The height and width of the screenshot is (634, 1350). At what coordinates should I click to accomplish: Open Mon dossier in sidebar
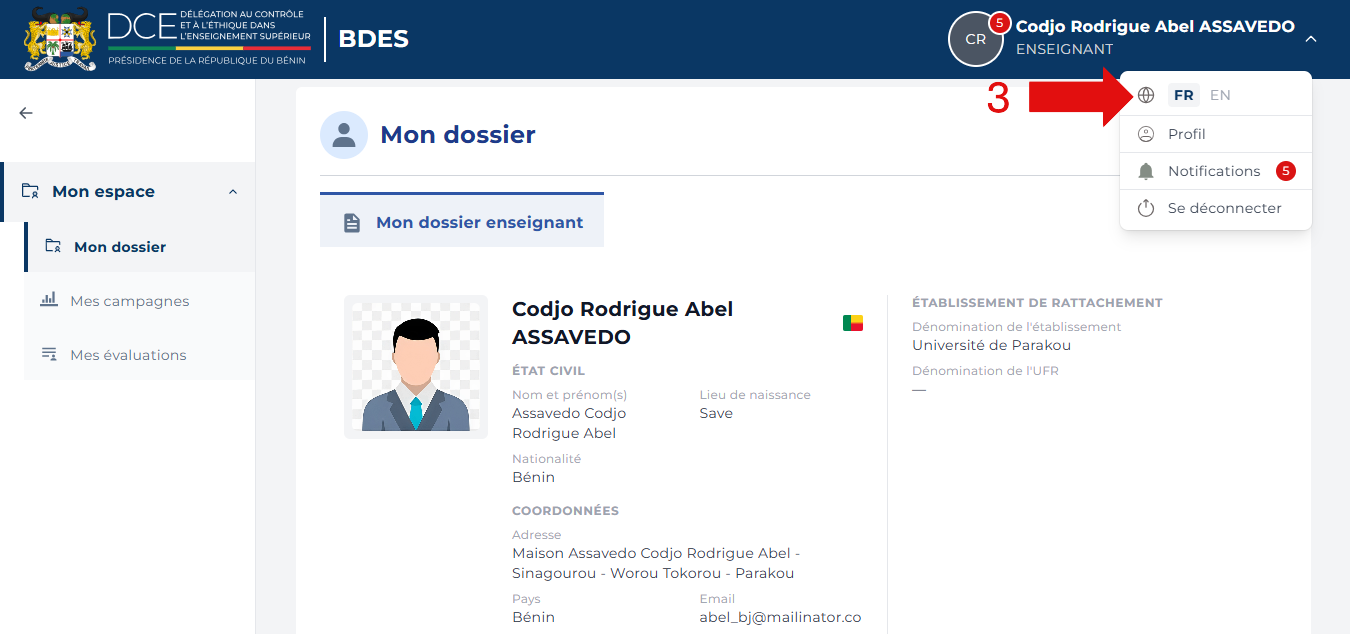[139, 247]
